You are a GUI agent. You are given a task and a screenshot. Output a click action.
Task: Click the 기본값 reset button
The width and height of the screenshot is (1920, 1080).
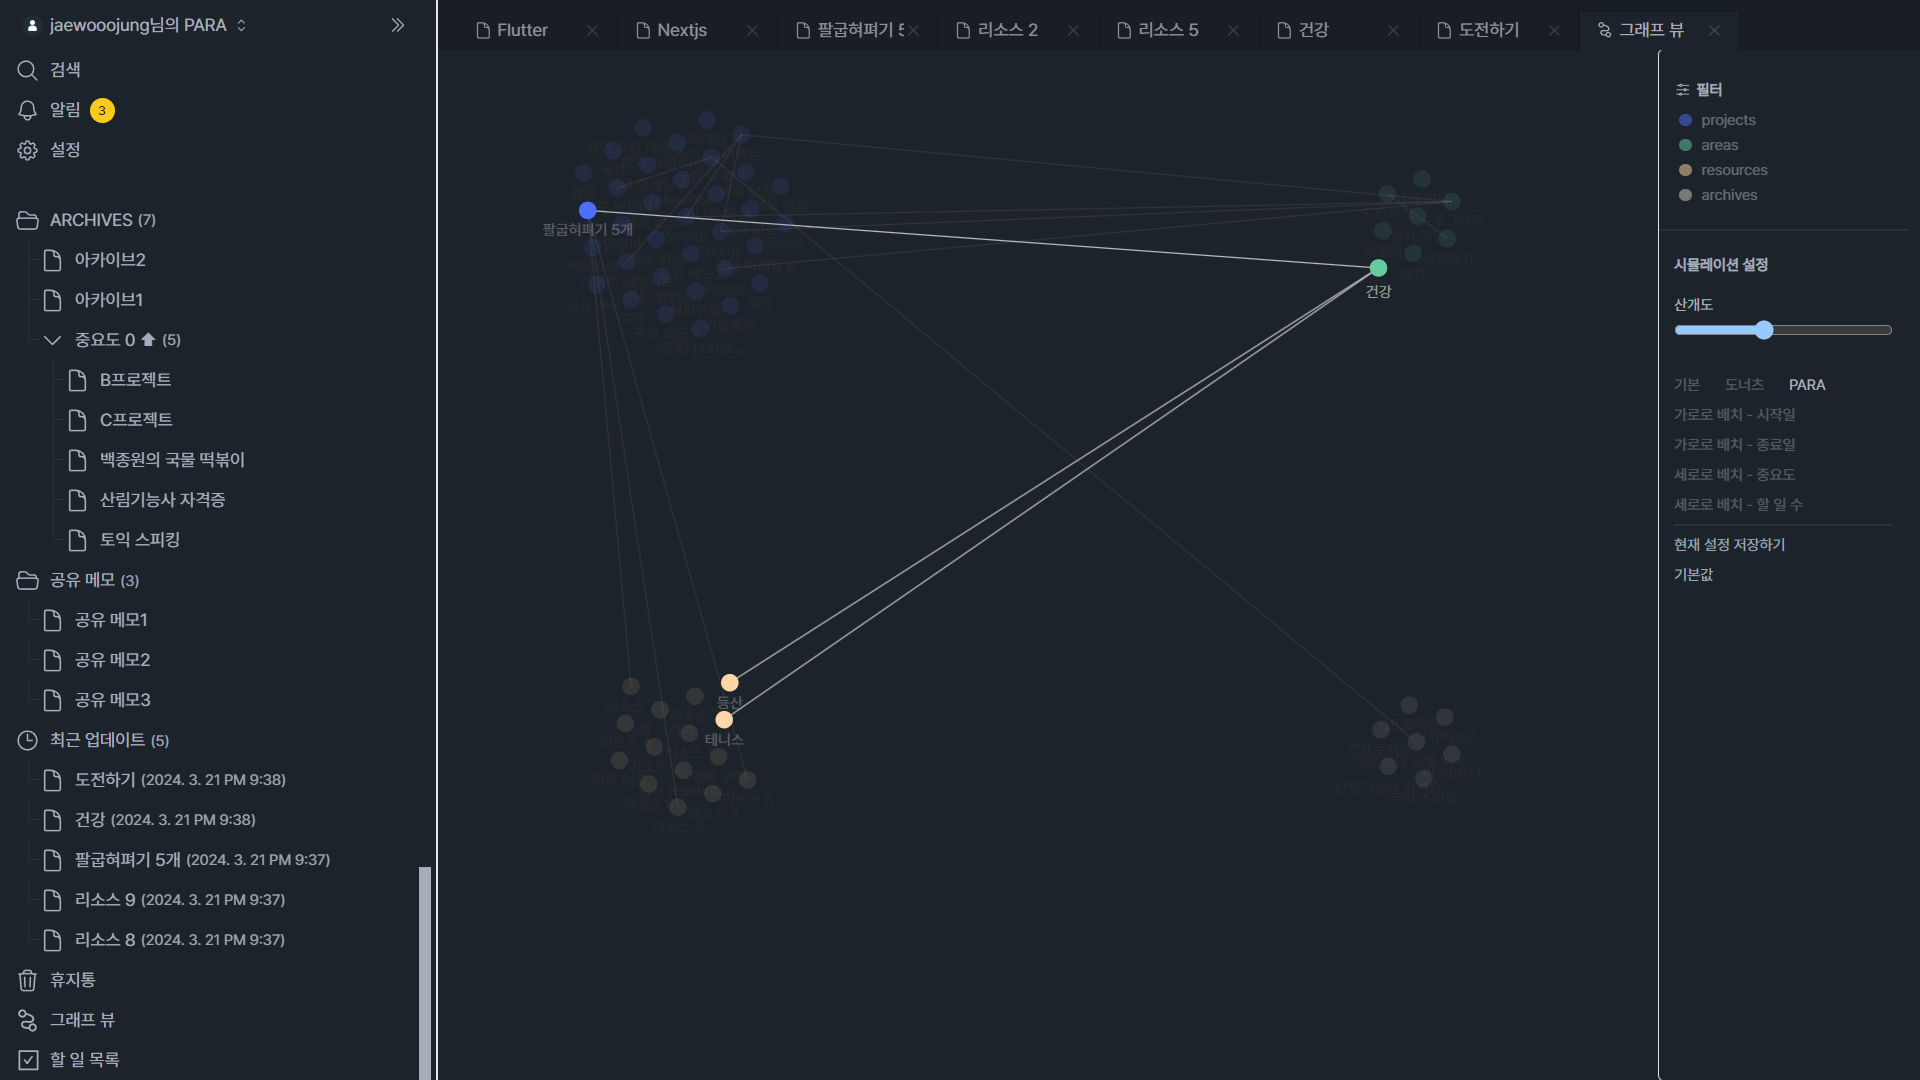coord(1693,574)
